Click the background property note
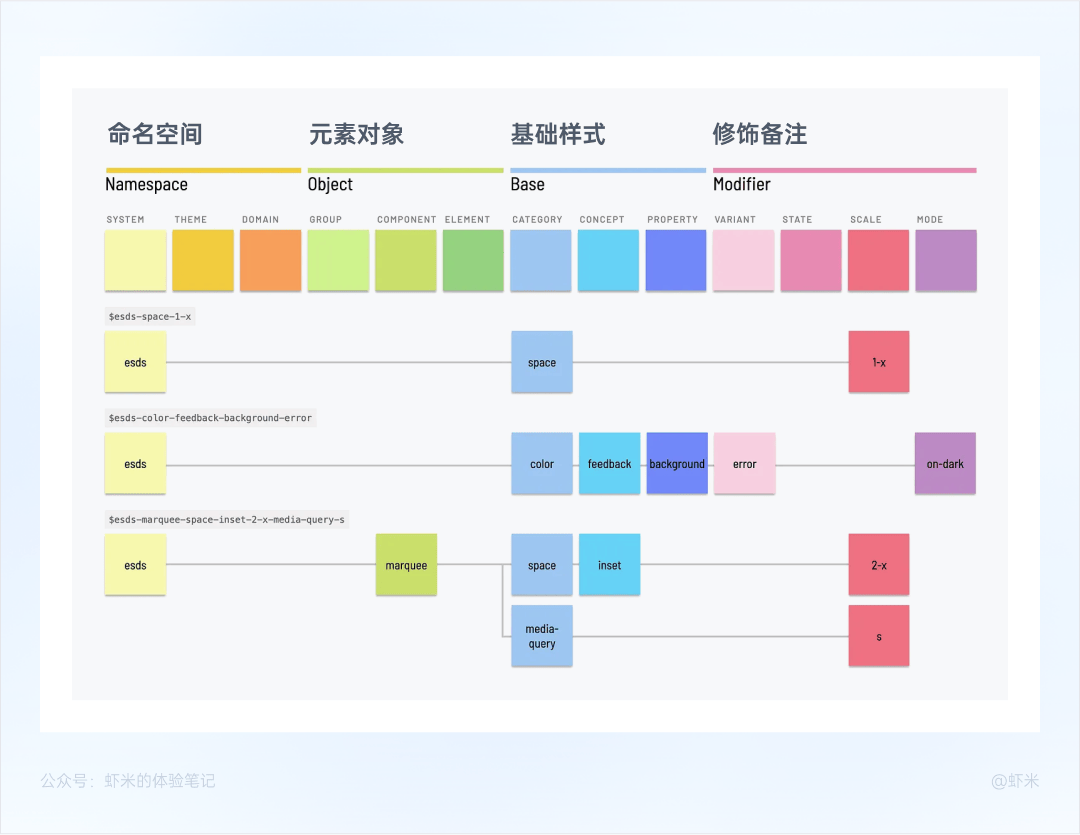The width and height of the screenshot is (1080, 835). [677, 463]
